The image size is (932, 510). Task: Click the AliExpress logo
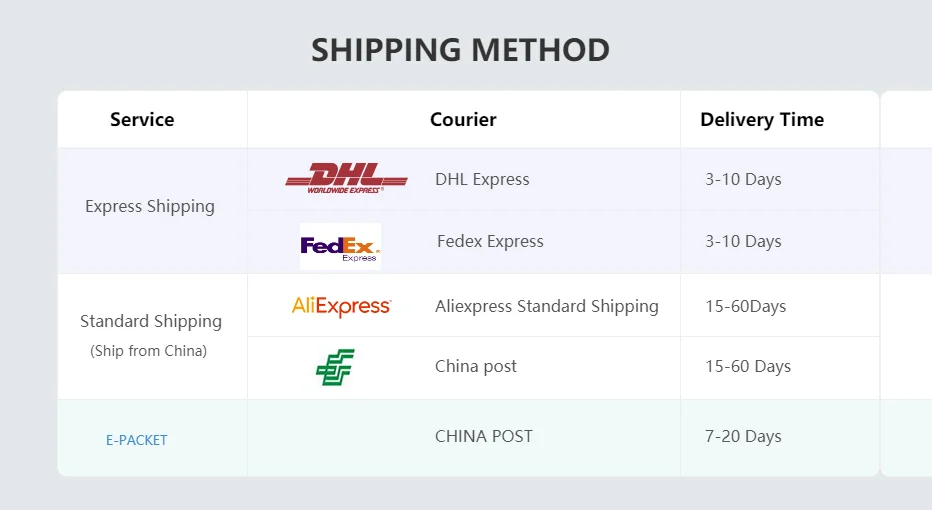pyautogui.click(x=341, y=306)
